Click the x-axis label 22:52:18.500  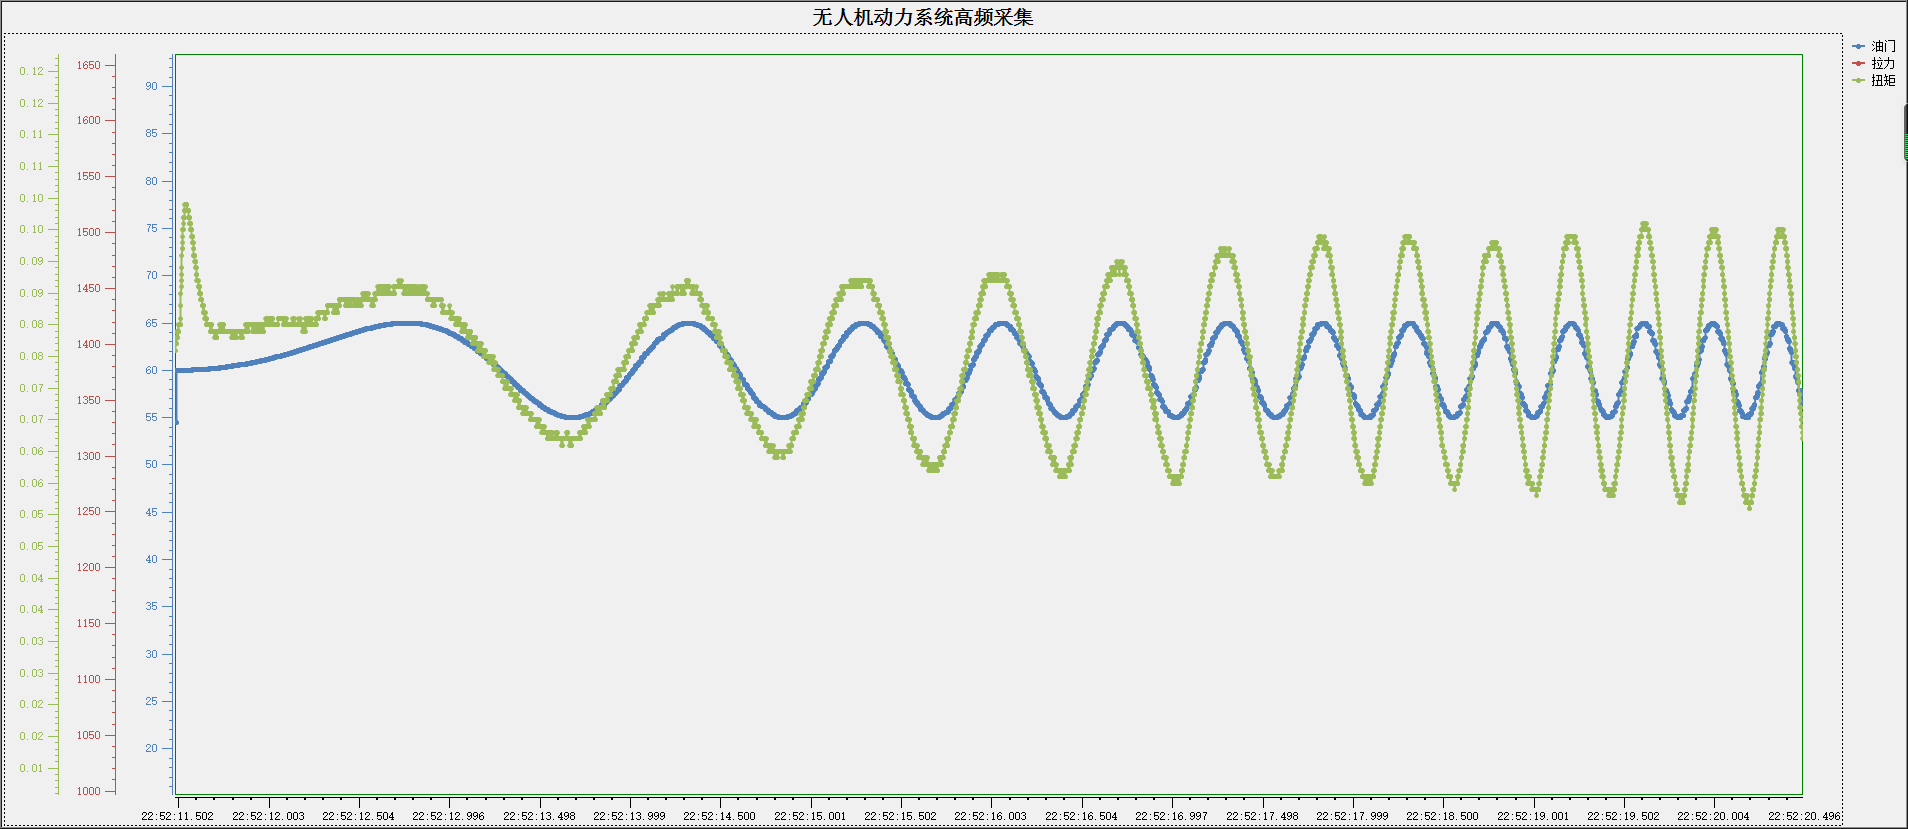pyautogui.click(x=1442, y=816)
